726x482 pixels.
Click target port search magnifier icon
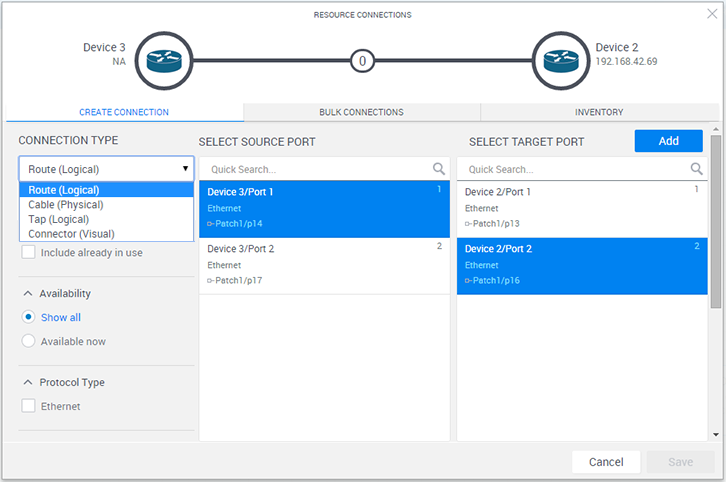pos(697,169)
